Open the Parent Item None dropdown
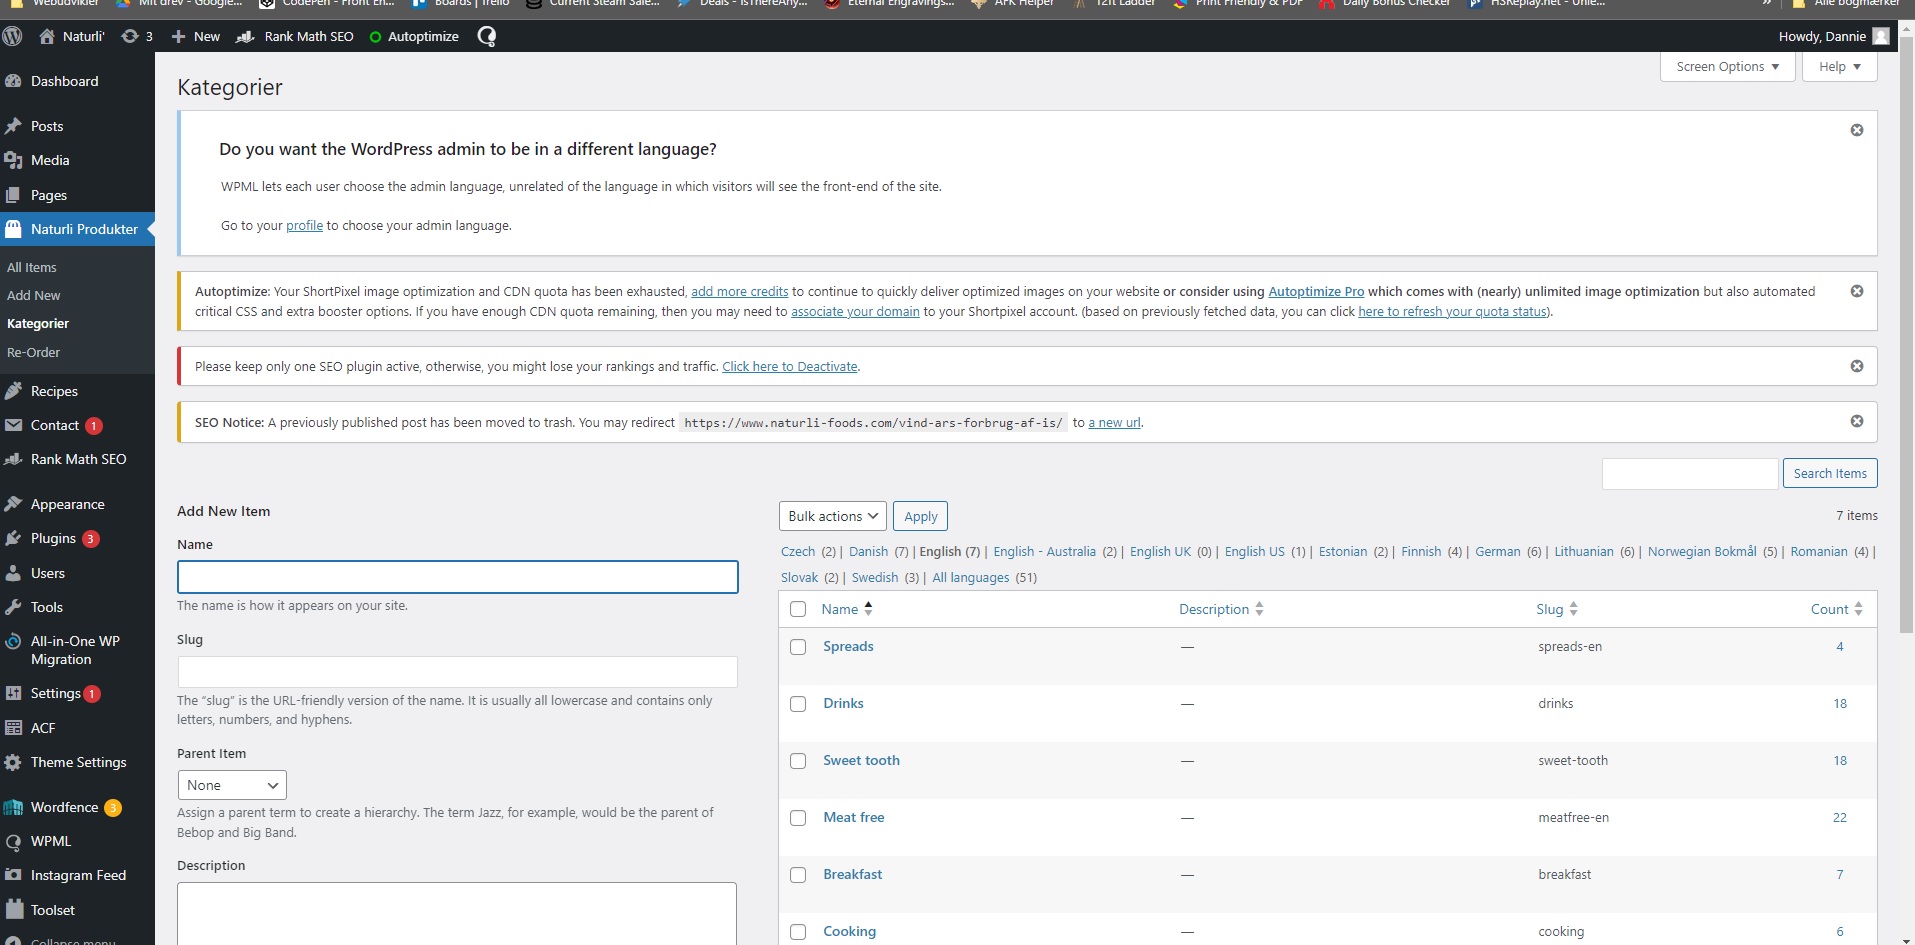The image size is (1915, 945). 232,785
